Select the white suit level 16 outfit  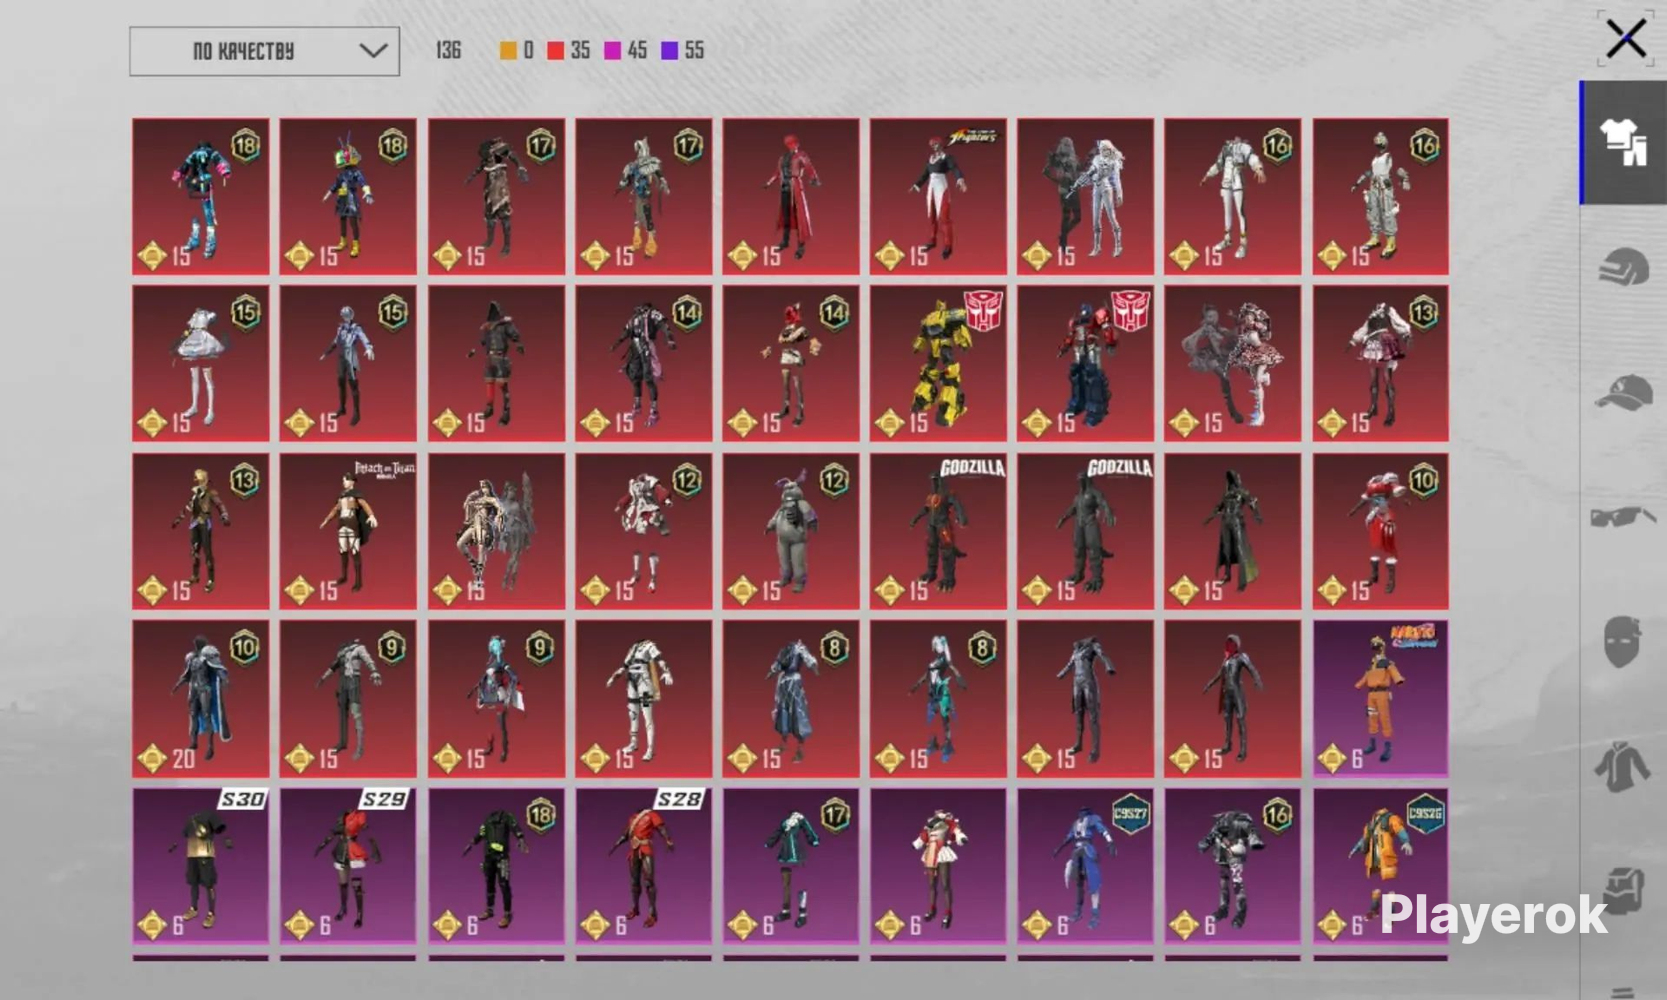(x=1233, y=196)
